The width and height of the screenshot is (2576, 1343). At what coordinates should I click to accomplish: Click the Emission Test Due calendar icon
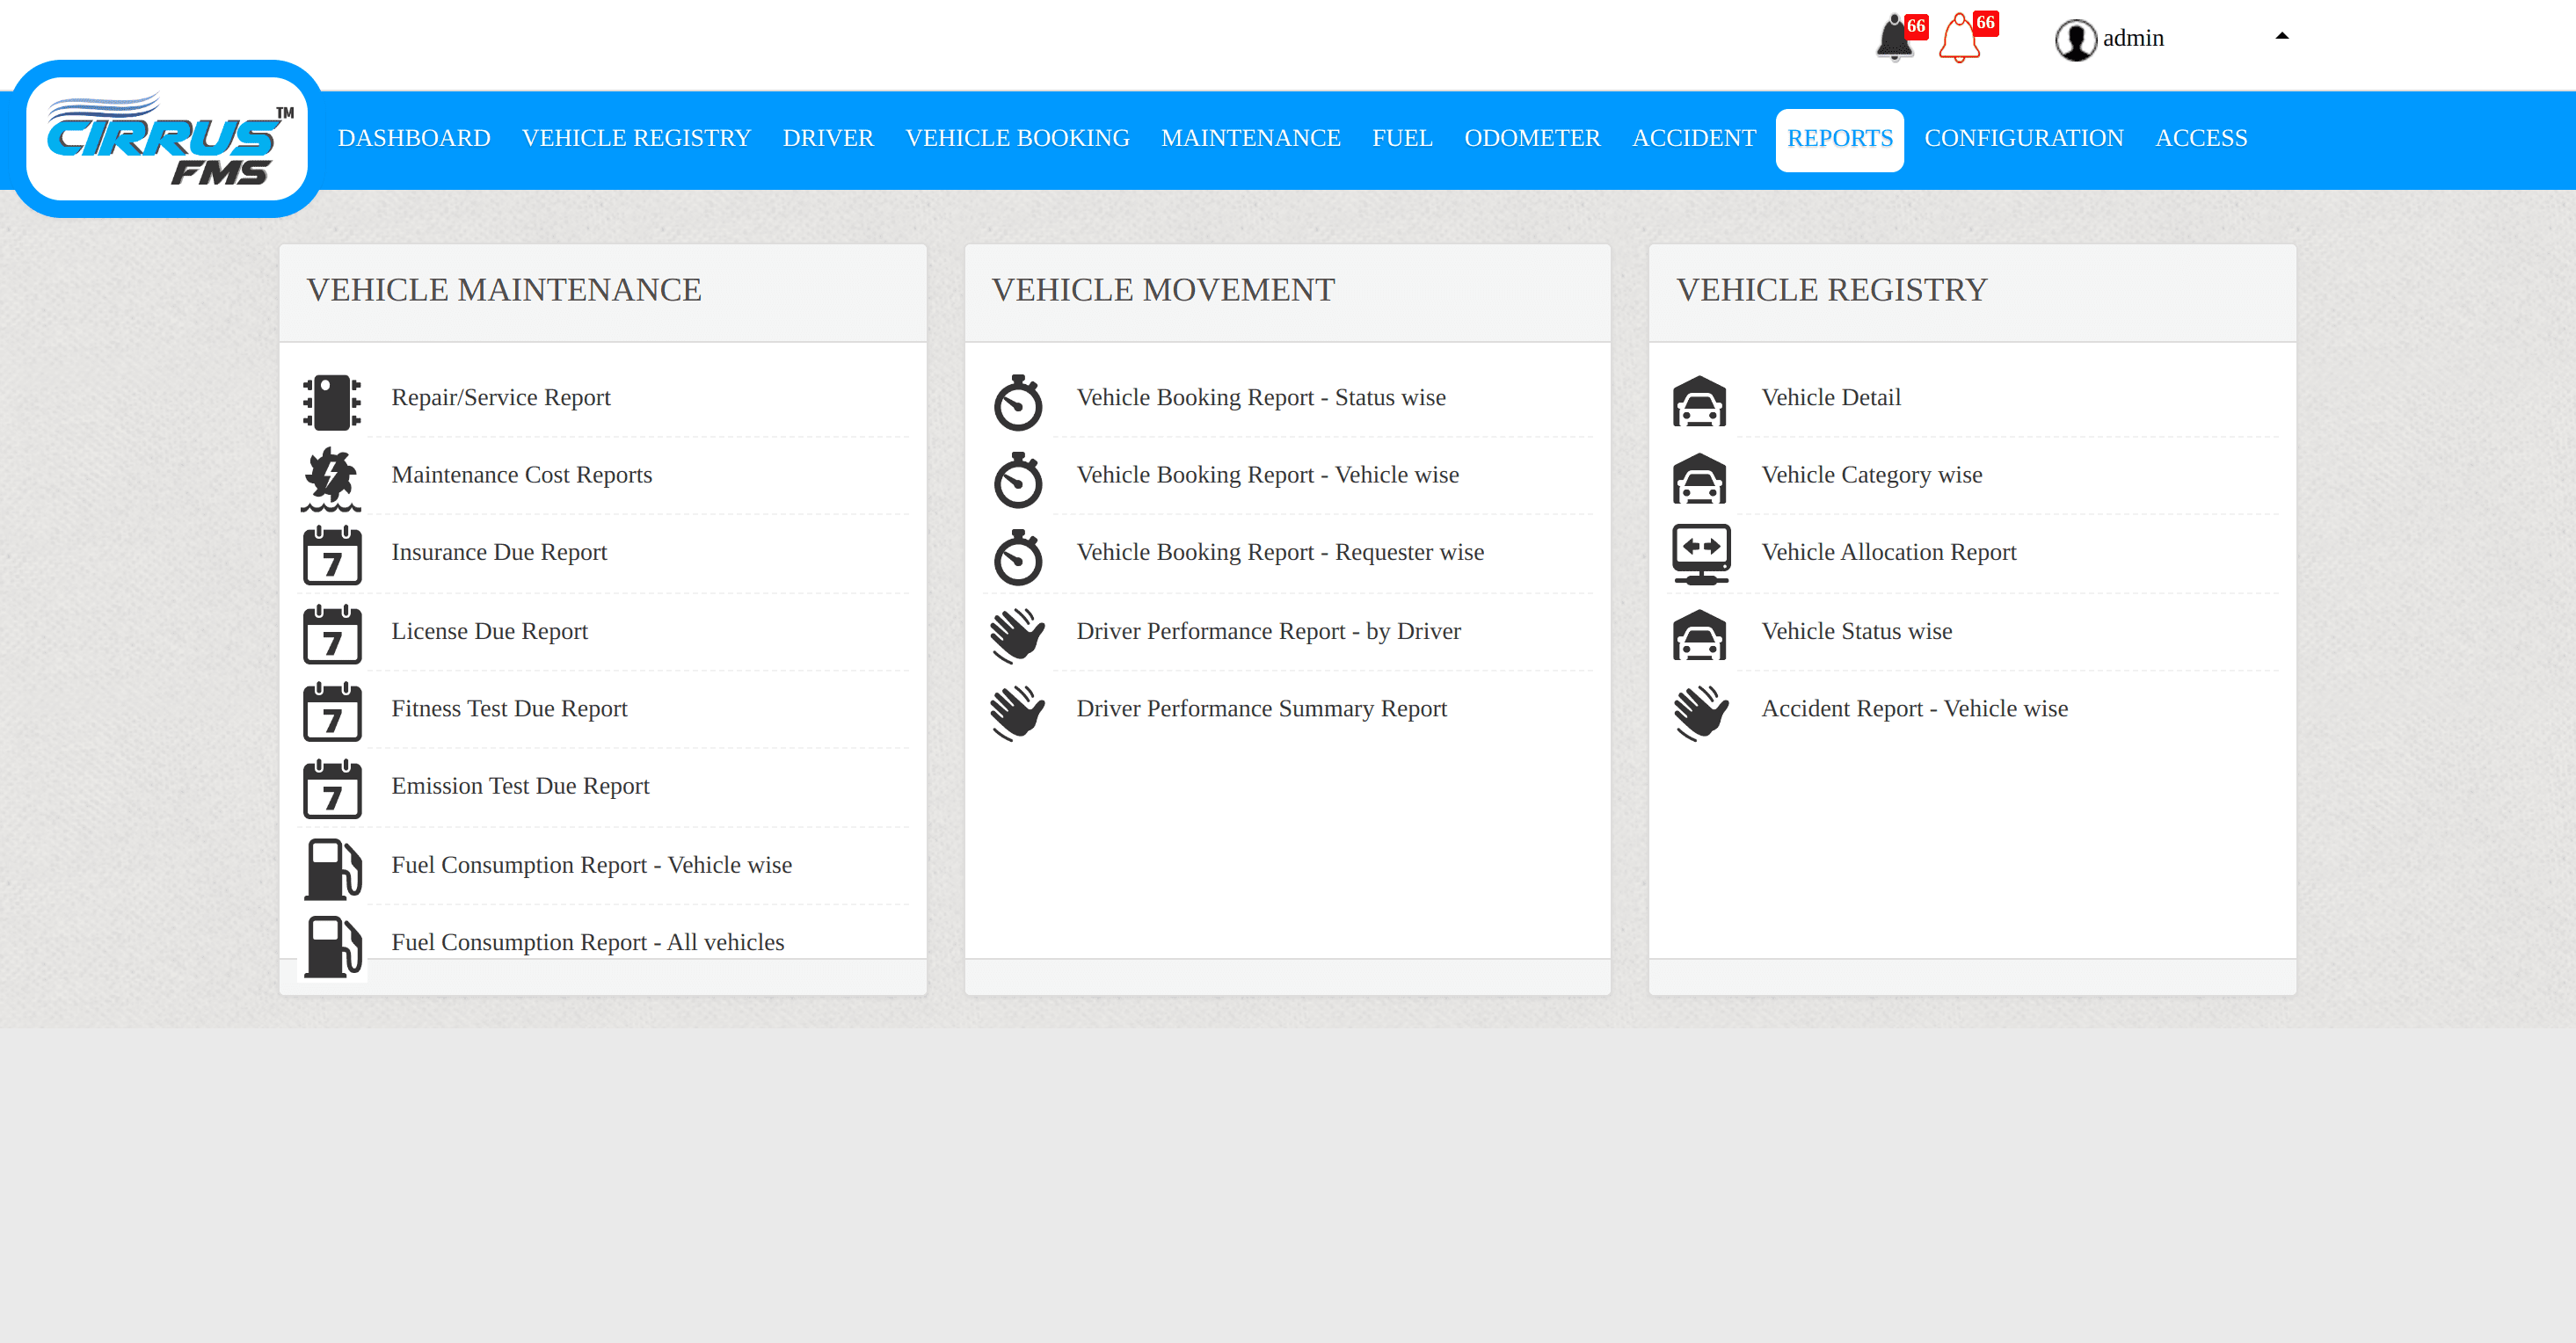click(332, 790)
